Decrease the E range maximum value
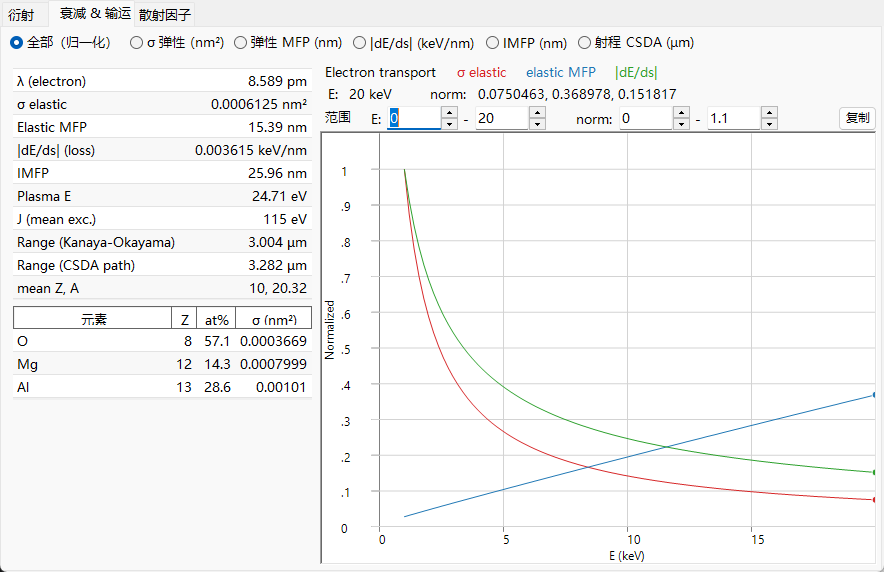This screenshot has width=884, height=572. tap(537, 124)
